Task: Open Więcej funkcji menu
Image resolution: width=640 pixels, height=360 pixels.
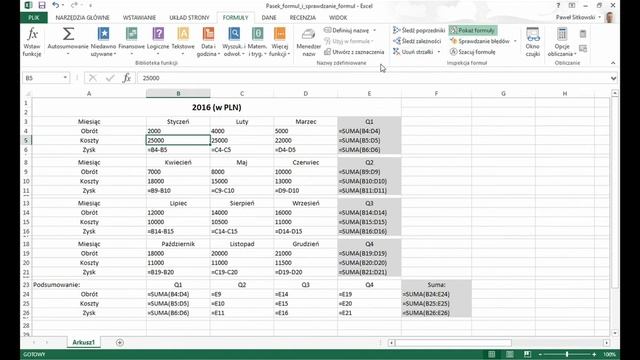Action: click(280, 41)
